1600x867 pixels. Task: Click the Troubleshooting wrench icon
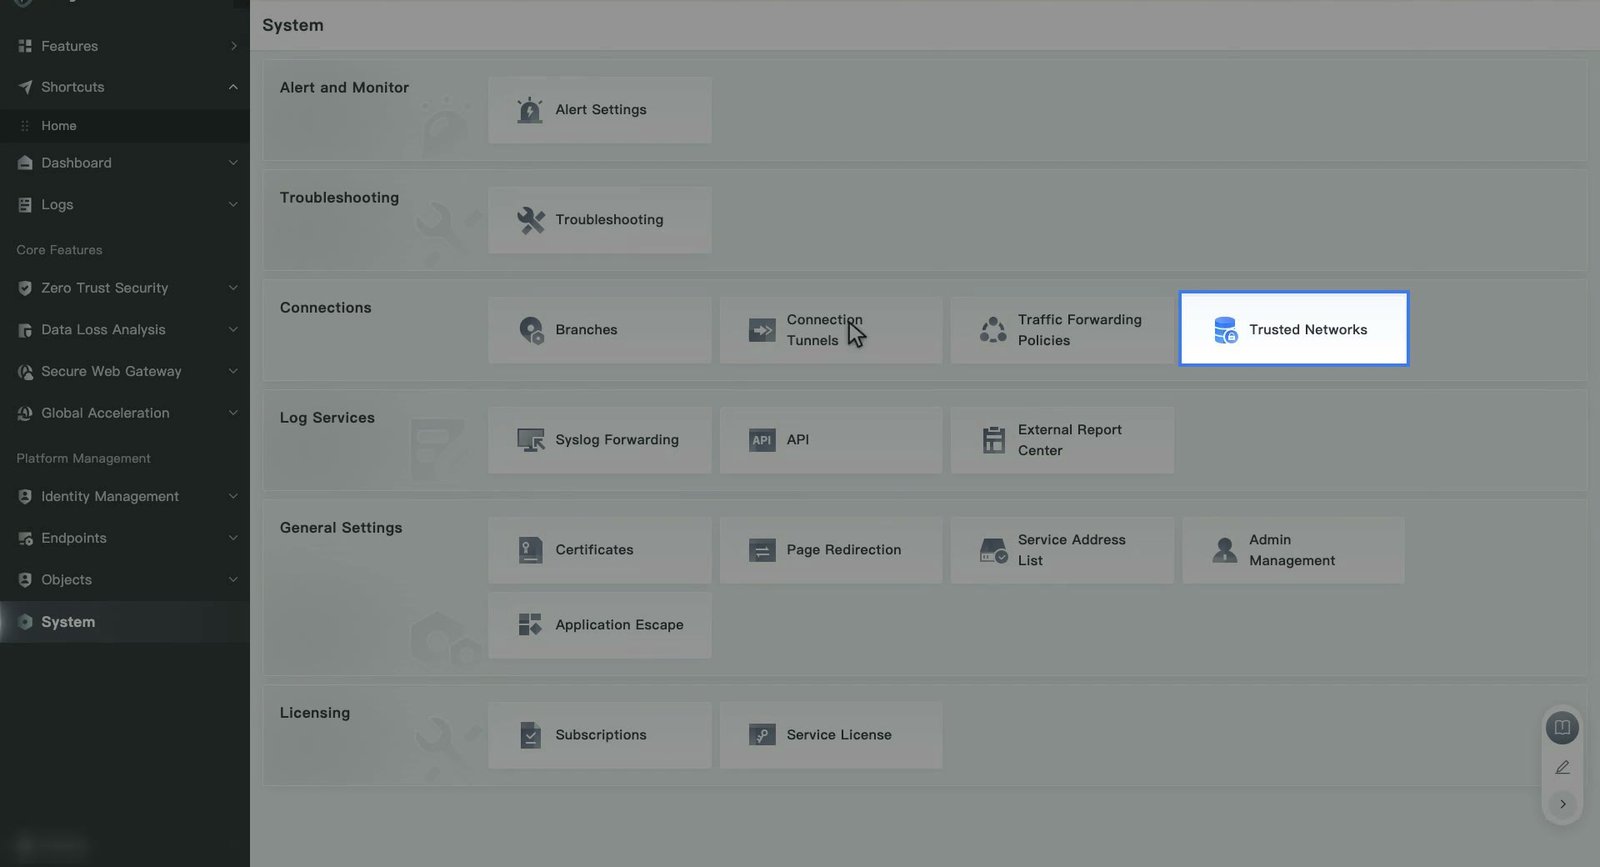pyautogui.click(x=530, y=220)
